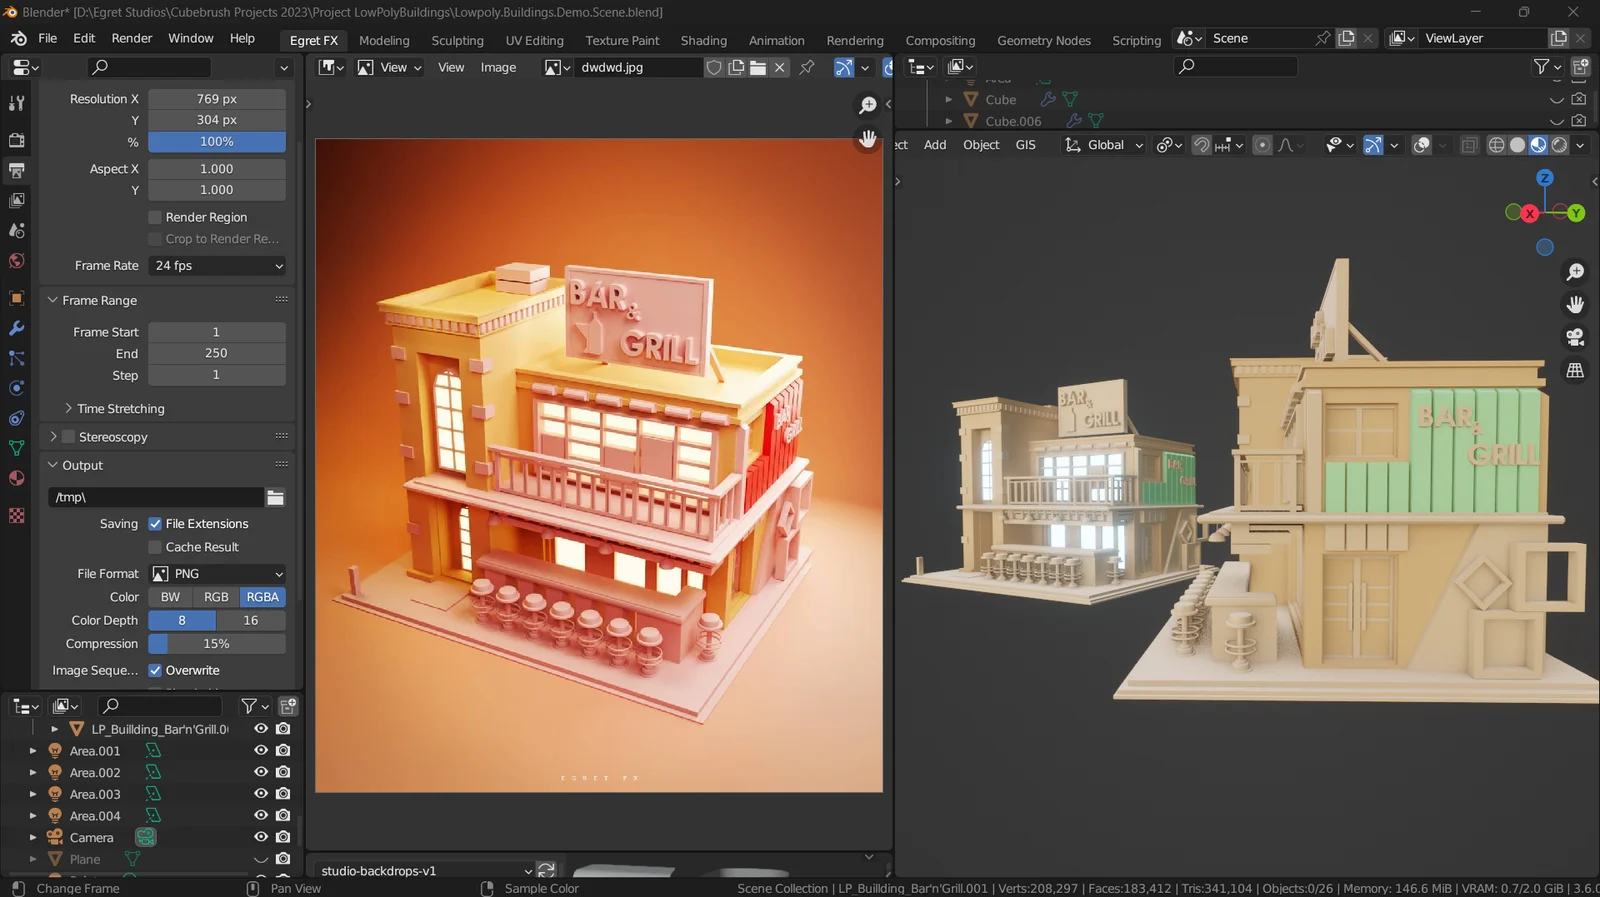Open the Particles properties tab
The height and width of the screenshot is (897, 1600).
coord(16,358)
